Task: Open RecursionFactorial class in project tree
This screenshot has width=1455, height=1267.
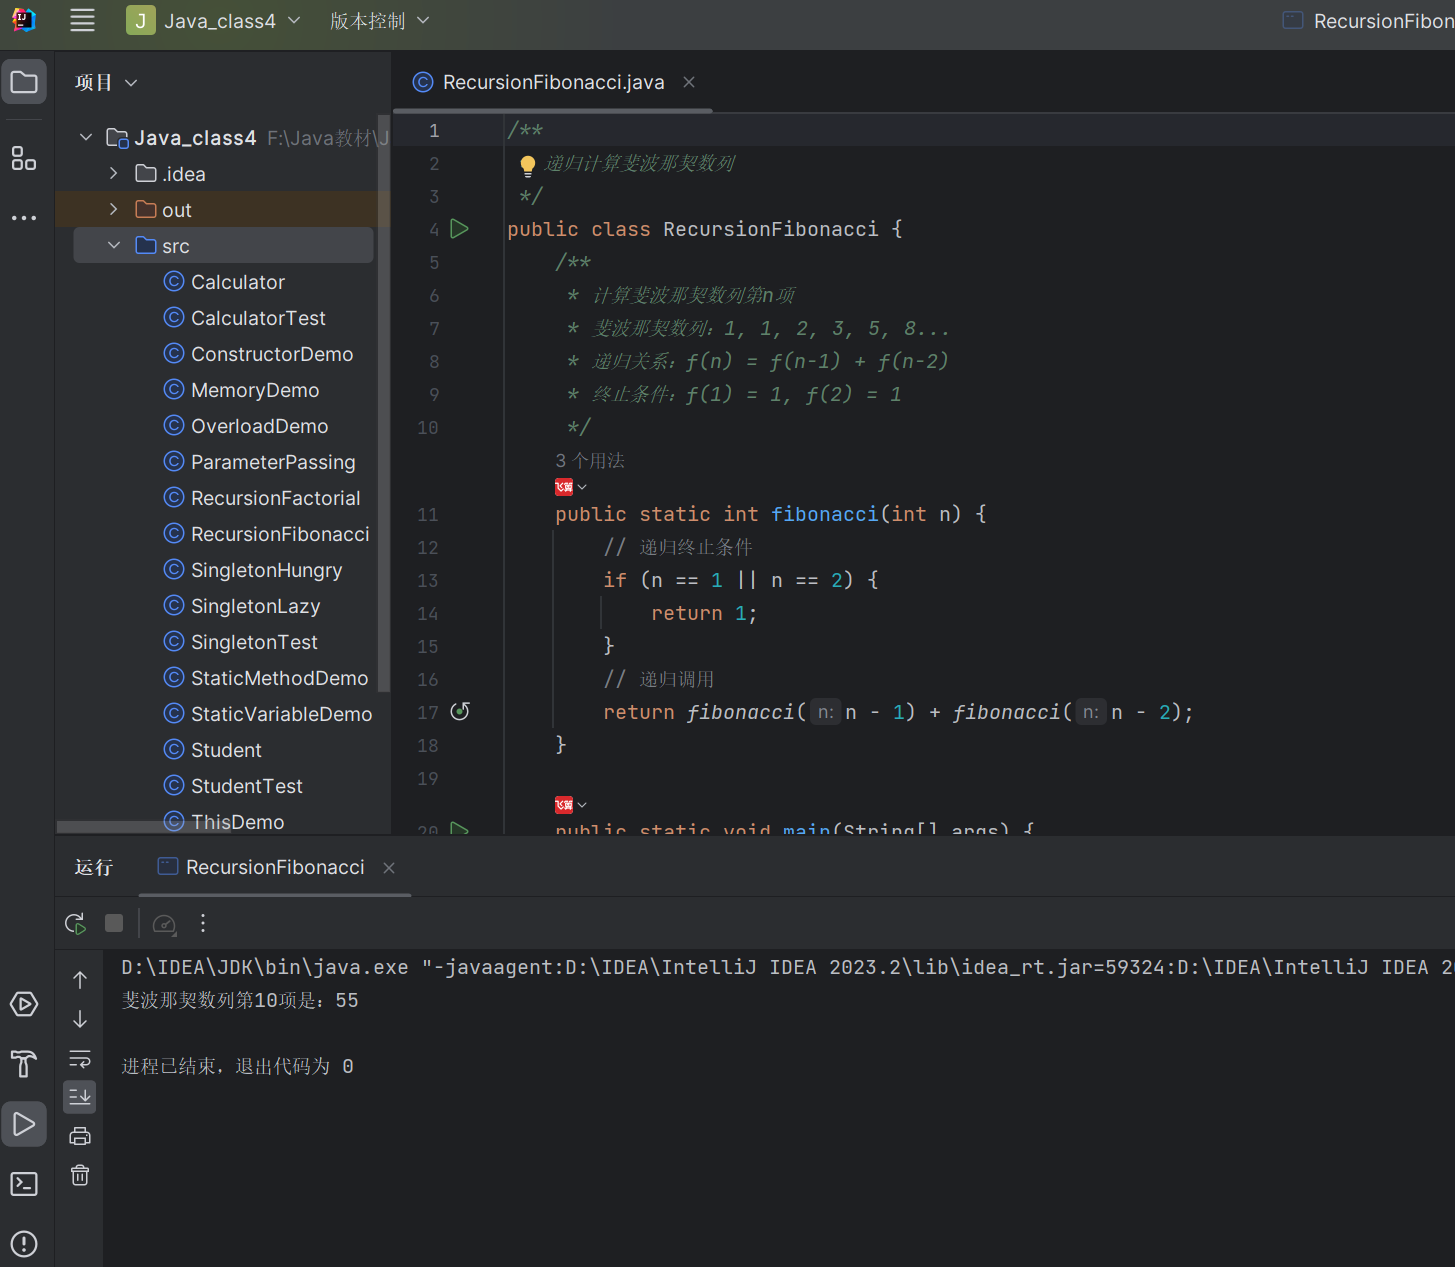Action: 275,498
